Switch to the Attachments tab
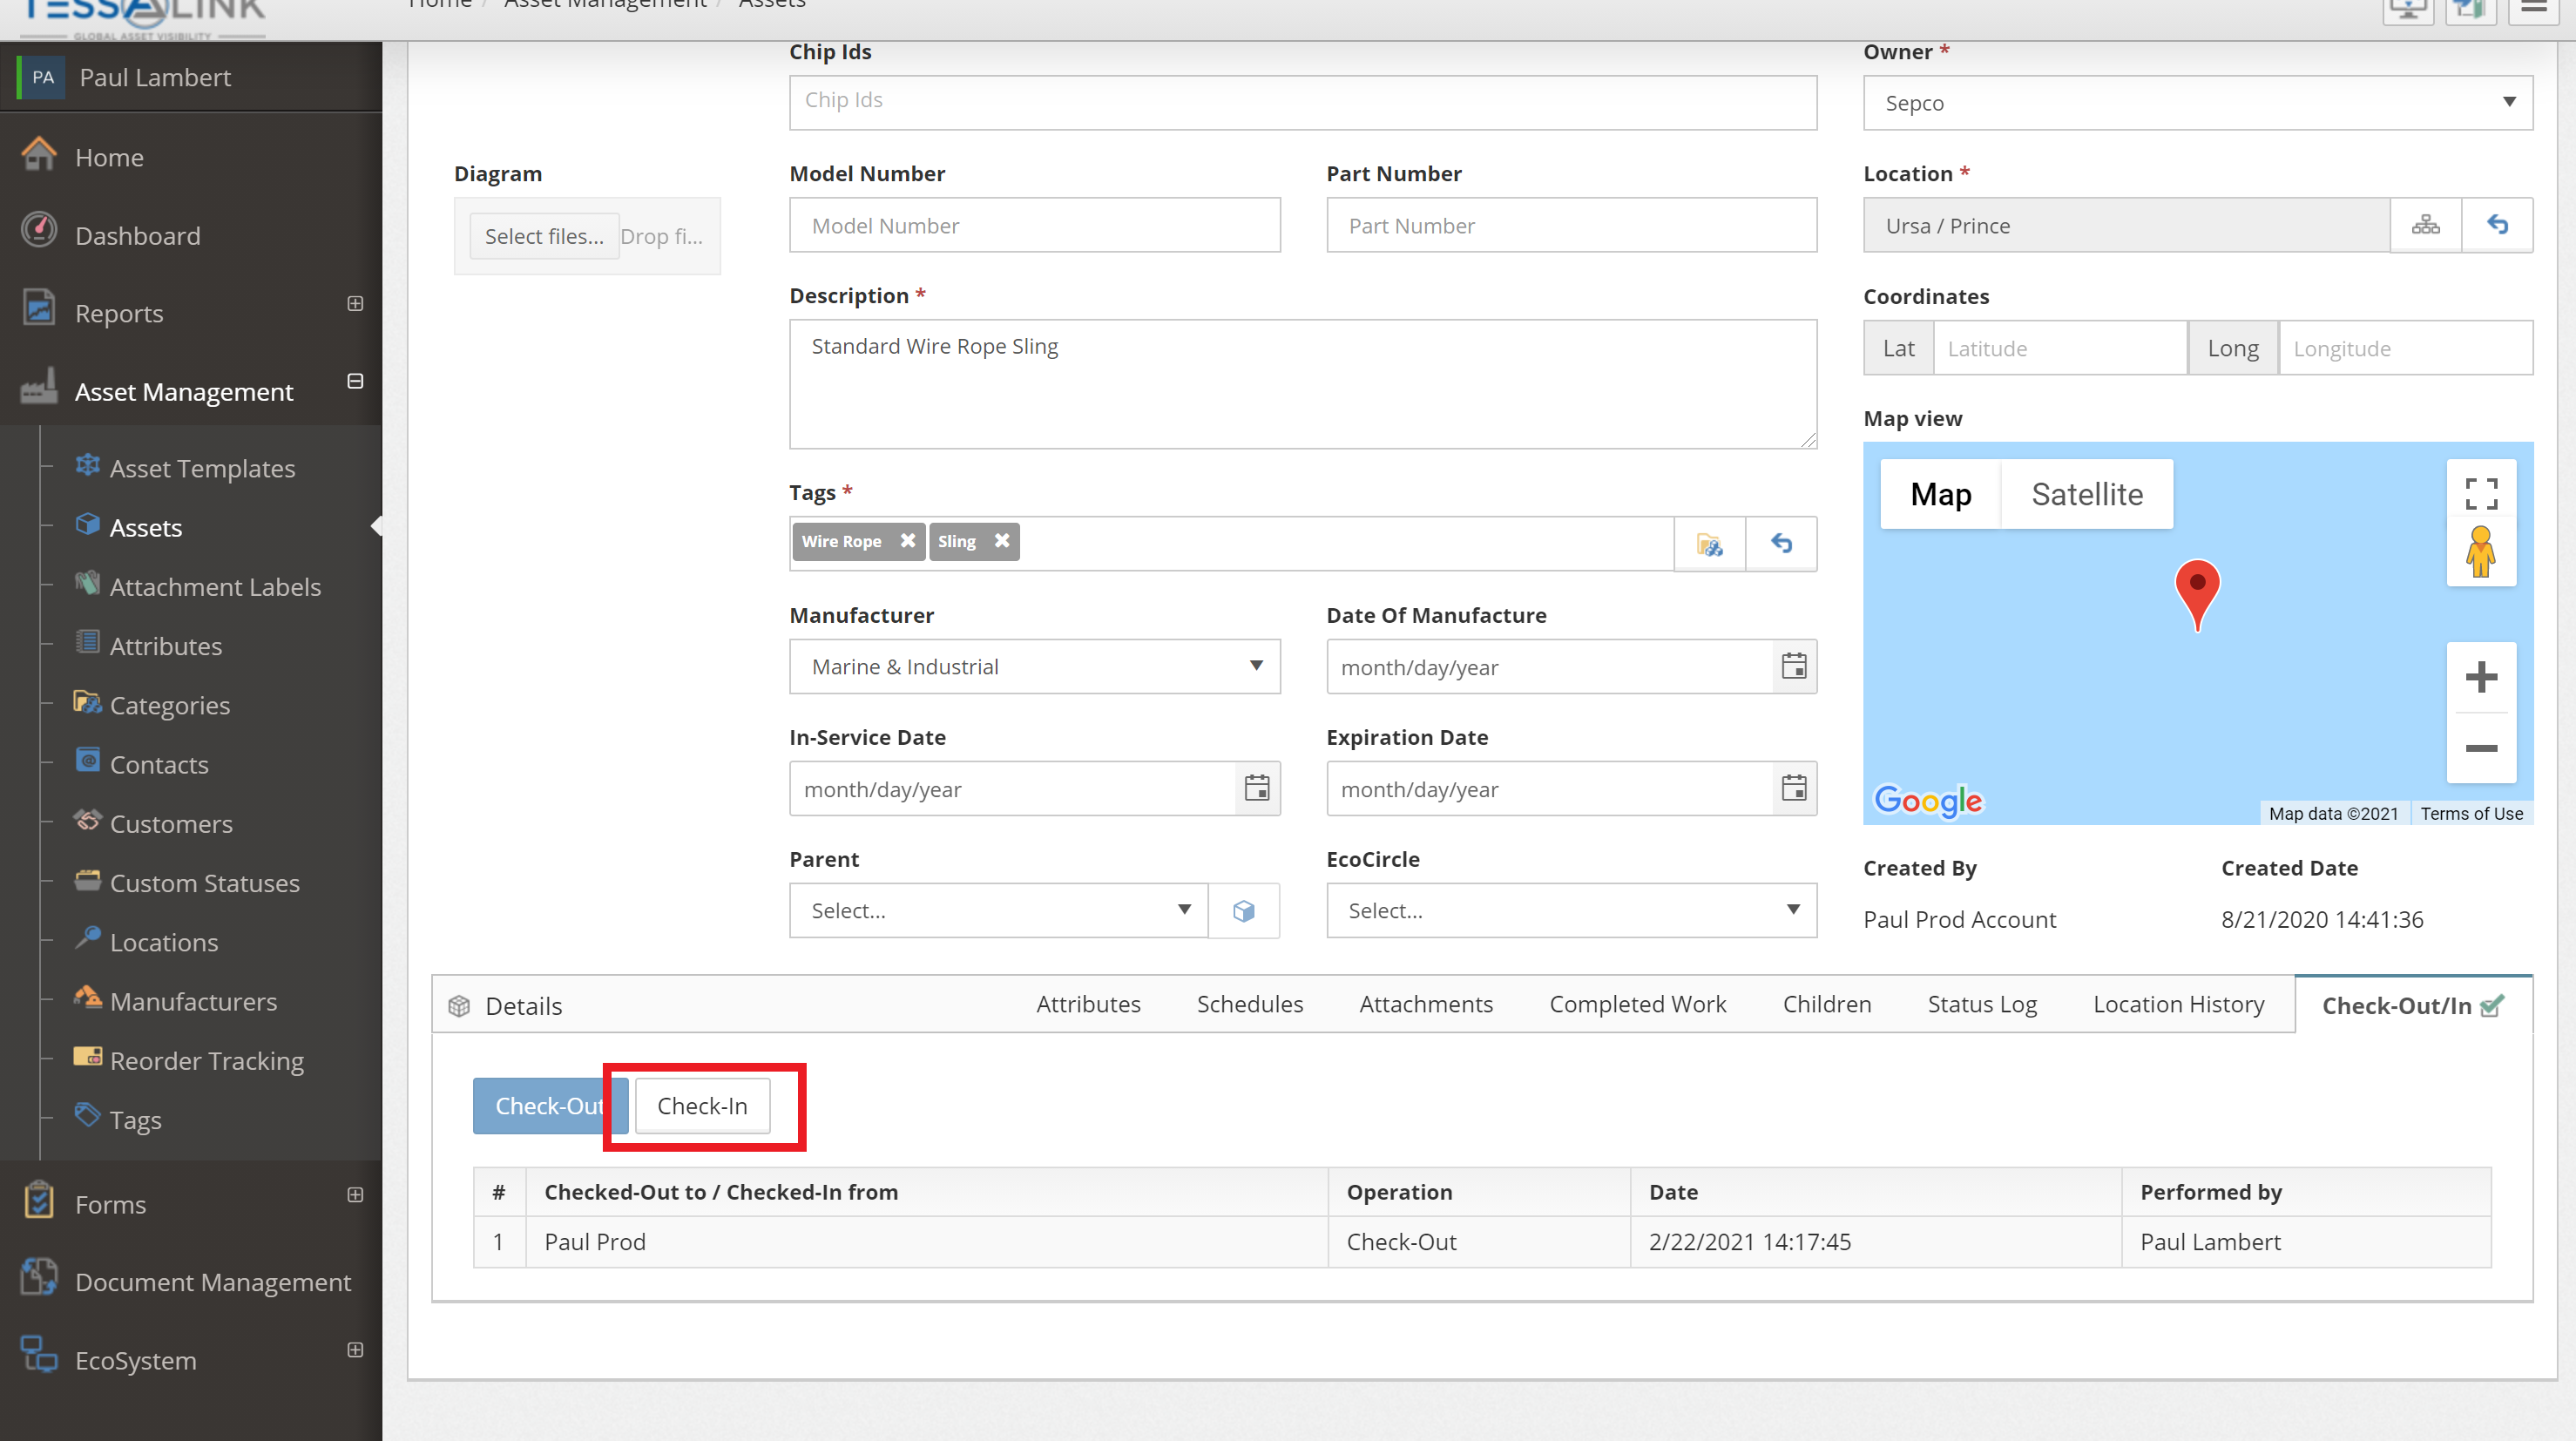Image resolution: width=2576 pixels, height=1441 pixels. (x=1426, y=1004)
